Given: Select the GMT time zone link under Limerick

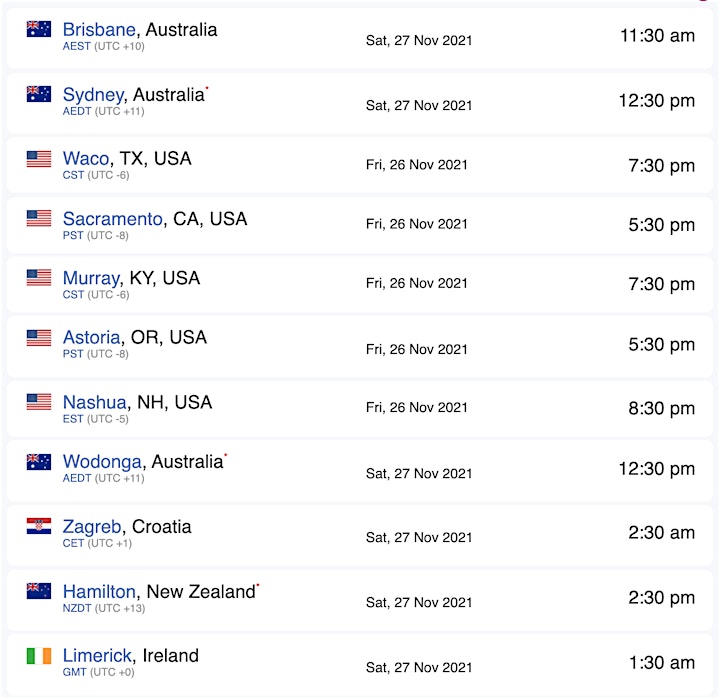Looking at the screenshot, I should pyautogui.click(x=74, y=672).
